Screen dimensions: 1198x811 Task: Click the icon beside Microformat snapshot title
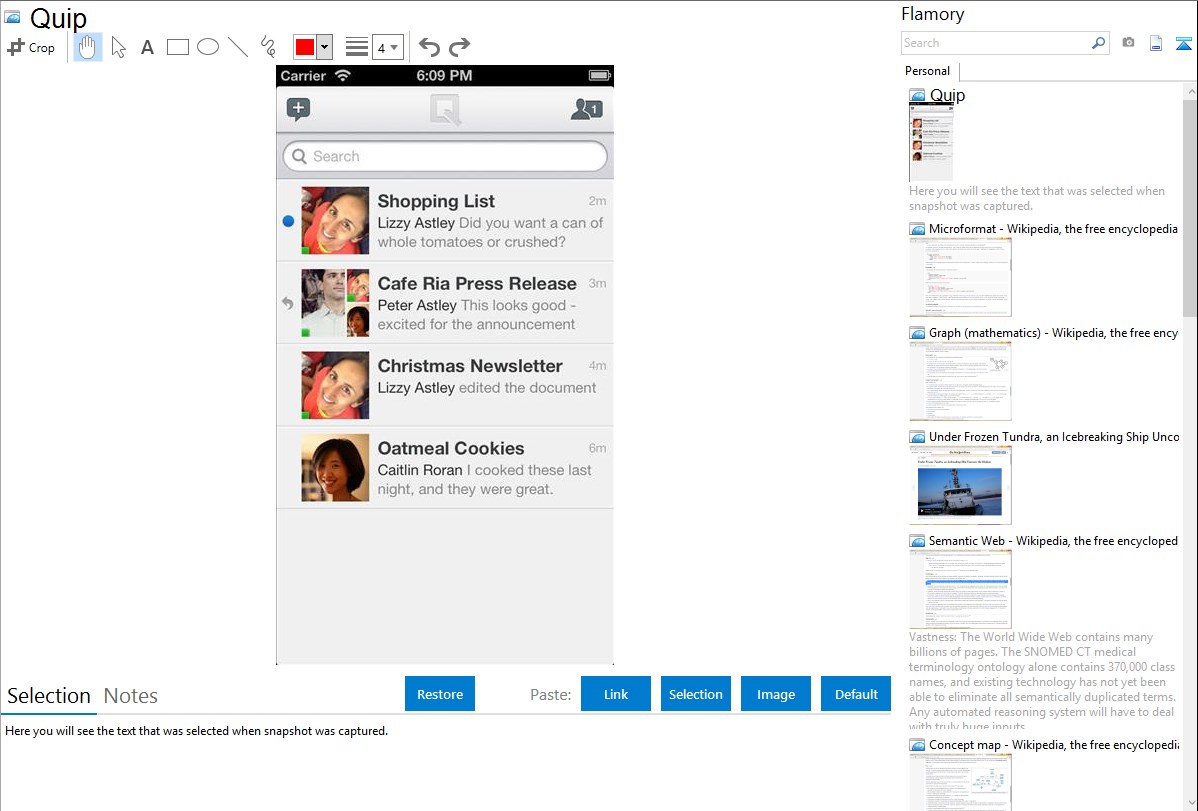(918, 229)
